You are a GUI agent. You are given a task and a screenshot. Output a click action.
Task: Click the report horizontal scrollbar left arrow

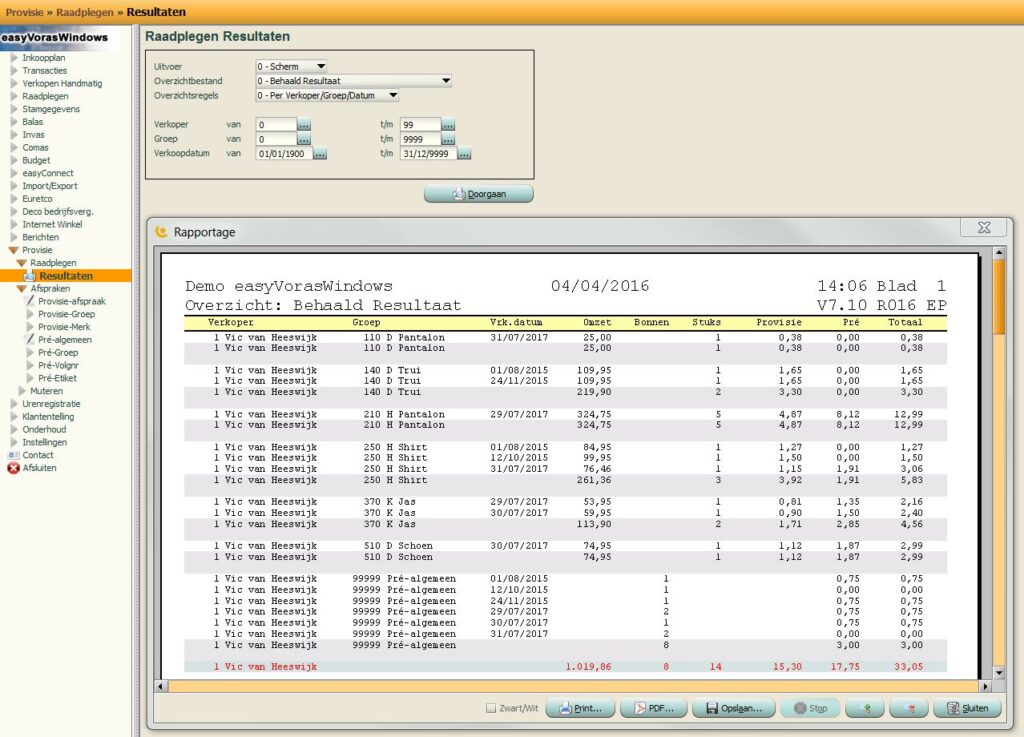(x=161, y=687)
